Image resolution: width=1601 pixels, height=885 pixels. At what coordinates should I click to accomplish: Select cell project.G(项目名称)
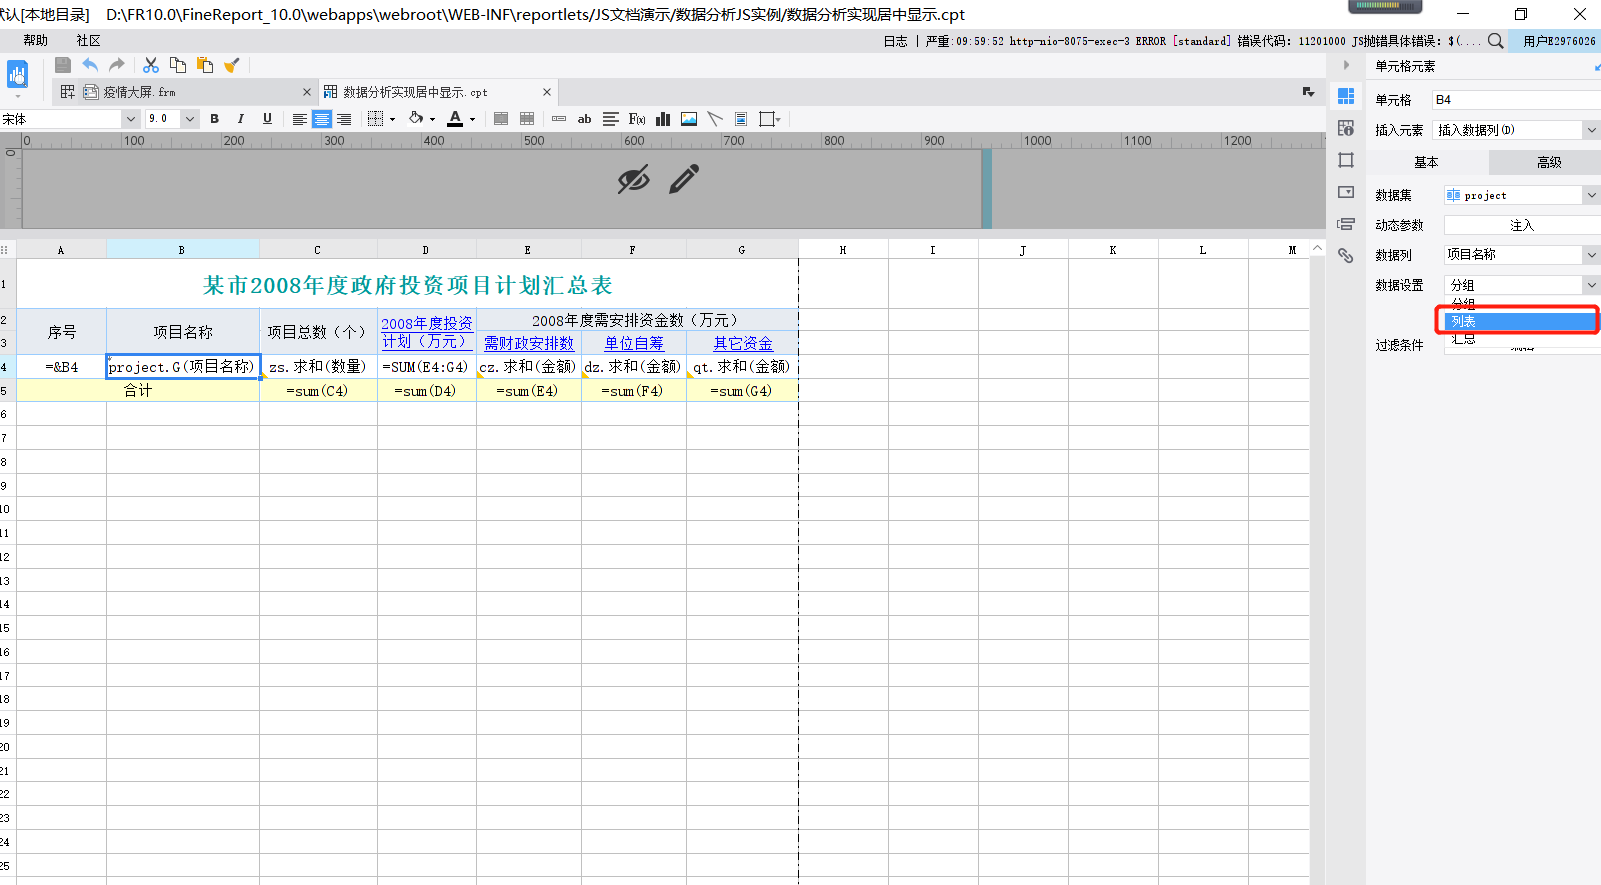pyautogui.click(x=183, y=367)
